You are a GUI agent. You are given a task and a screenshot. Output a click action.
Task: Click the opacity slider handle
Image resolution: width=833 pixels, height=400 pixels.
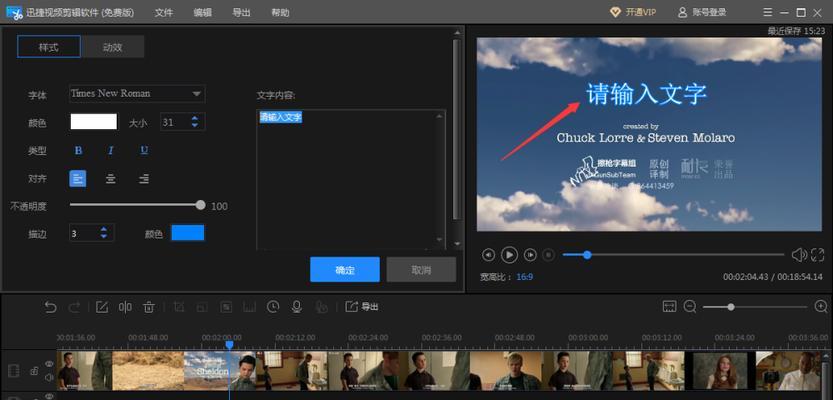pyautogui.click(x=200, y=205)
